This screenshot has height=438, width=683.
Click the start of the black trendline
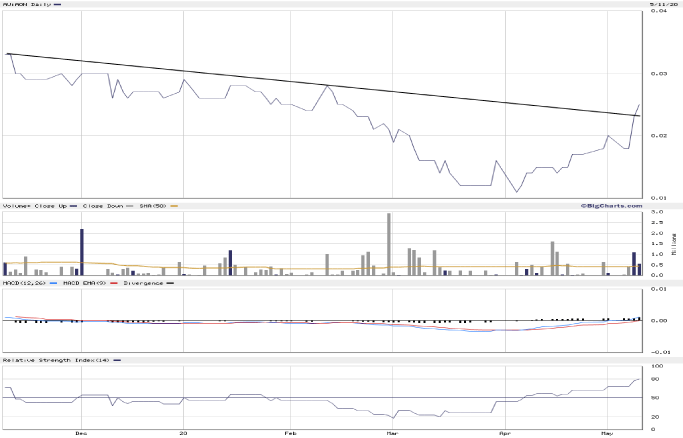coord(8,53)
